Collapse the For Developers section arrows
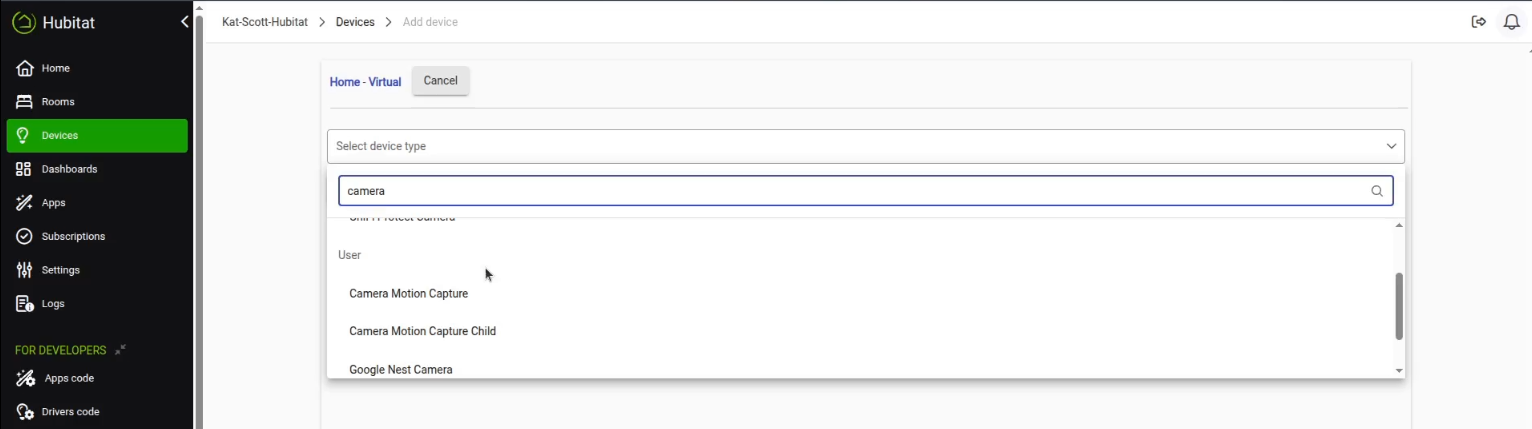The width and height of the screenshot is (1532, 429). click(120, 350)
